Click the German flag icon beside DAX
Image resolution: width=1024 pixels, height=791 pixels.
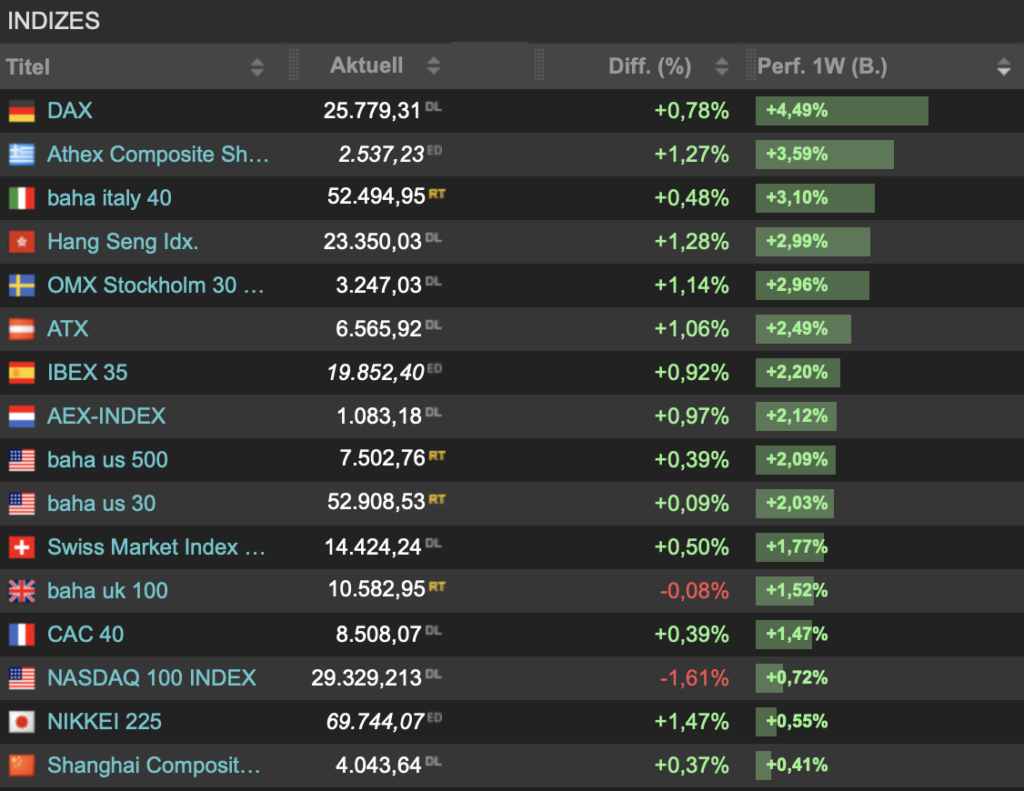[22, 111]
